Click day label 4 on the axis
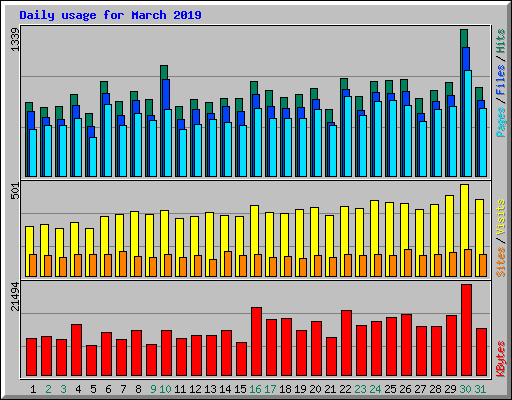 (x=78, y=389)
